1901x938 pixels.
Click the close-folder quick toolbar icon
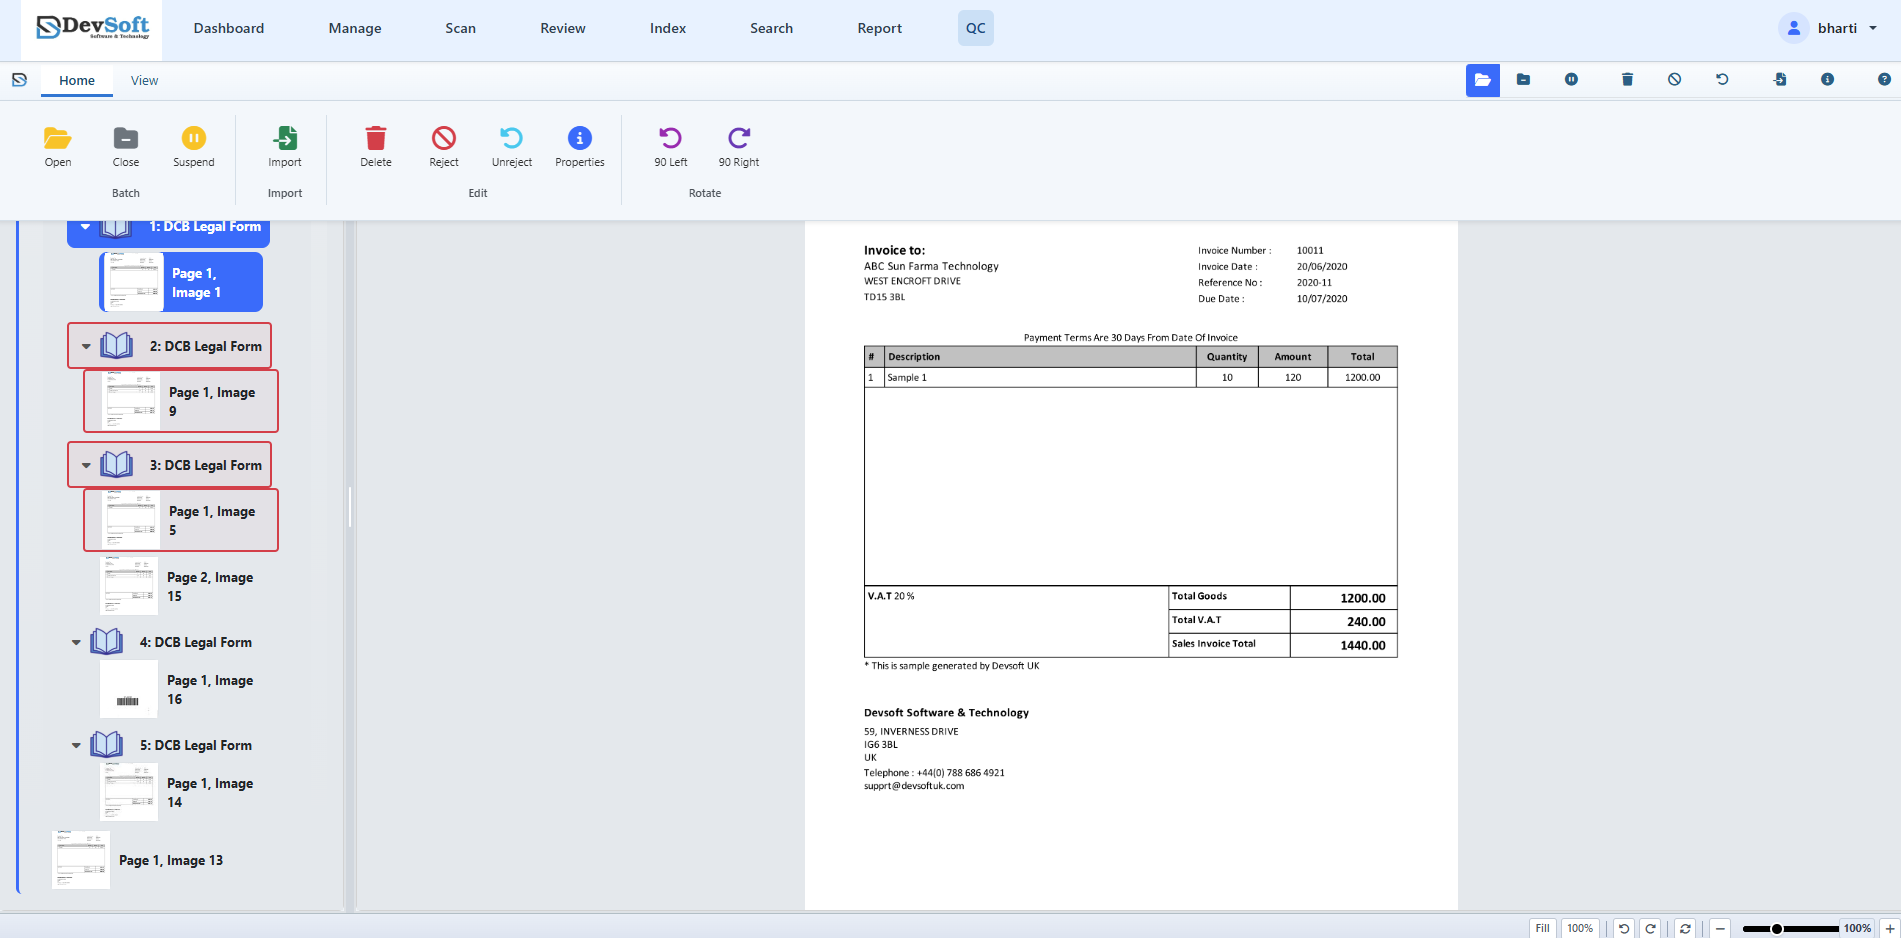point(1523,80)
